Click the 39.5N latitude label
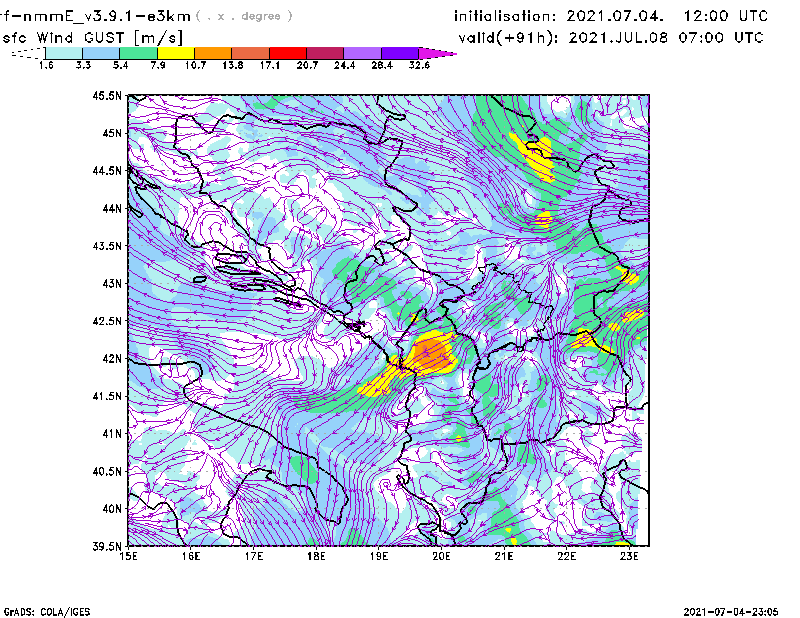The height and width of the screenshot is (618, 800). [x=107, y=547]
